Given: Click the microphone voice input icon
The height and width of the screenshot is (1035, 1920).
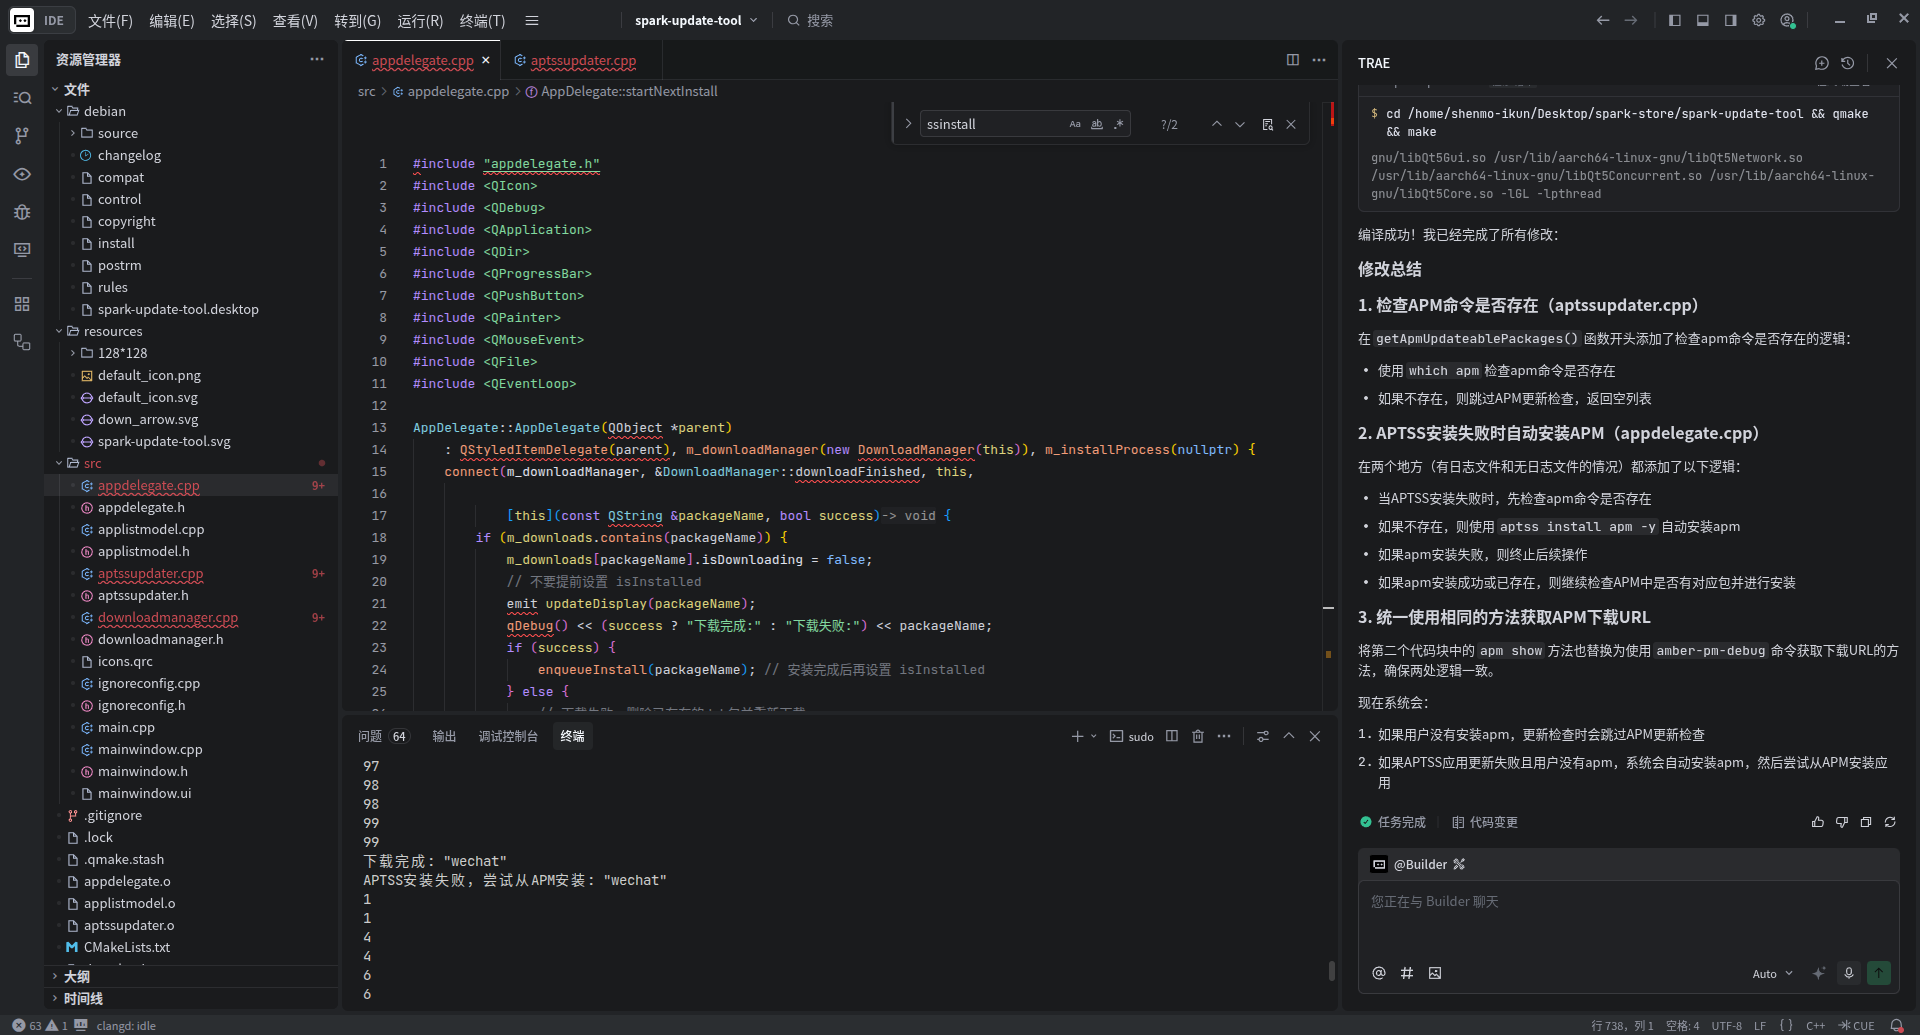Looking at the screenshot, I should (1848, 973).
